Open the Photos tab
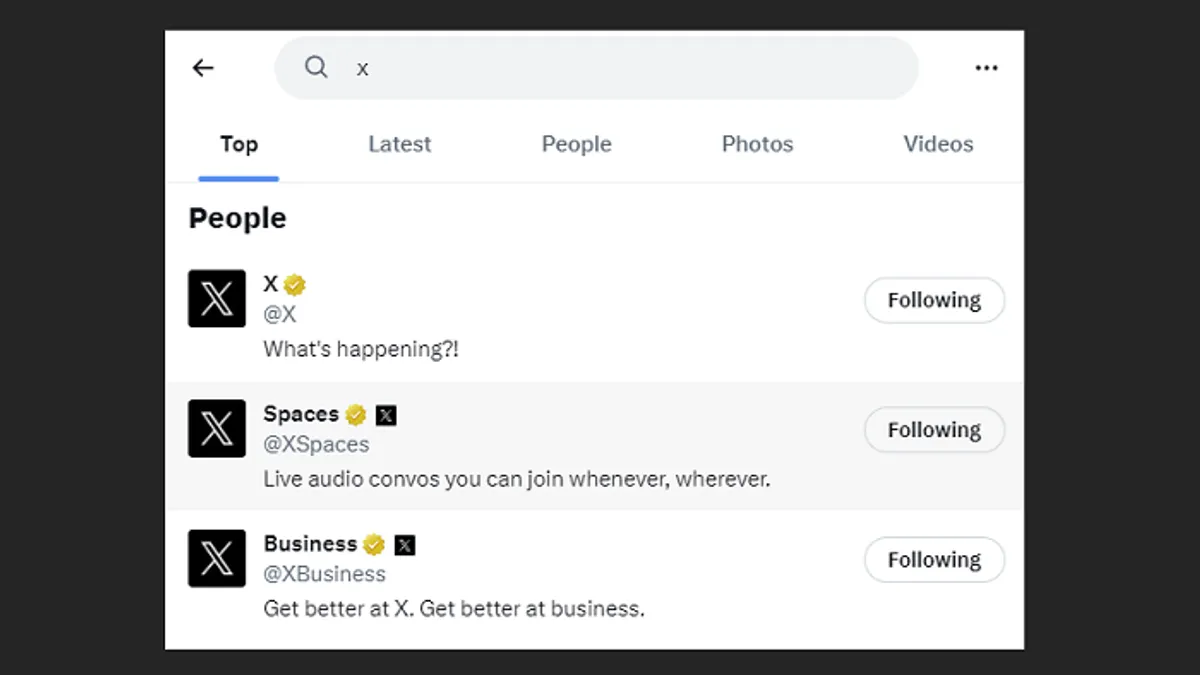The width and height of the screenshot is (1200, 675). [x=757, y=144]
